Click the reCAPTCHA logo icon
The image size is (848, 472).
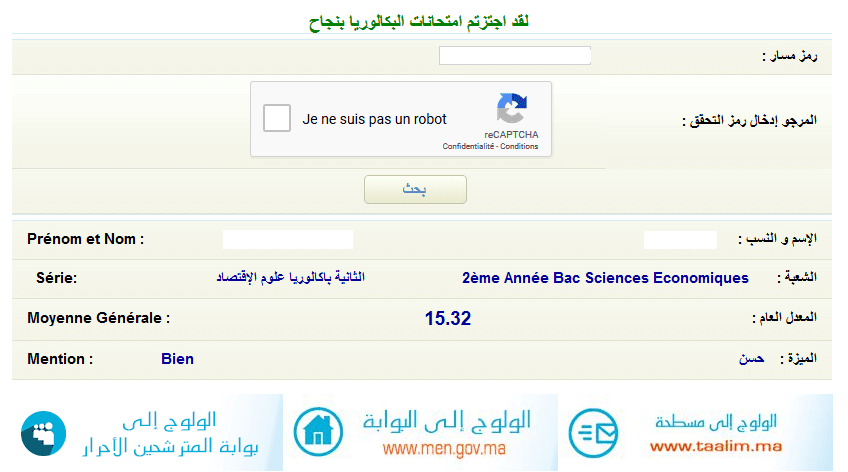[511, 108]
